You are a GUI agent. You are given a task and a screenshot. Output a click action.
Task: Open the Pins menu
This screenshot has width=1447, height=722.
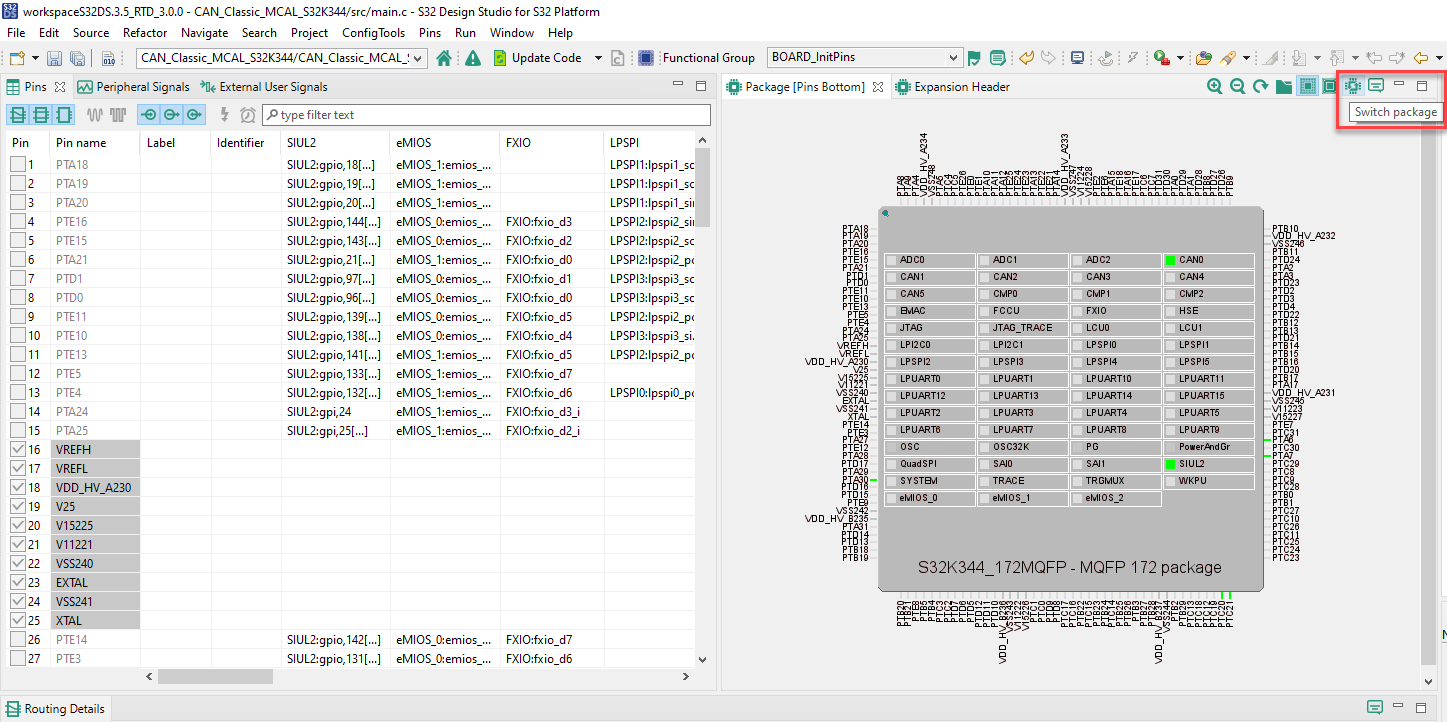(429, 32)
